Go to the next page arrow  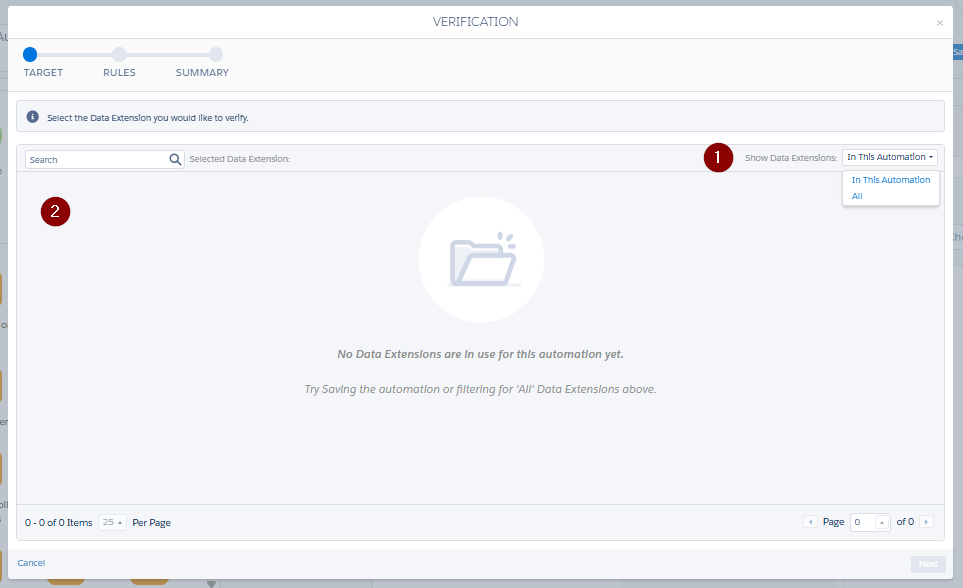926,522
